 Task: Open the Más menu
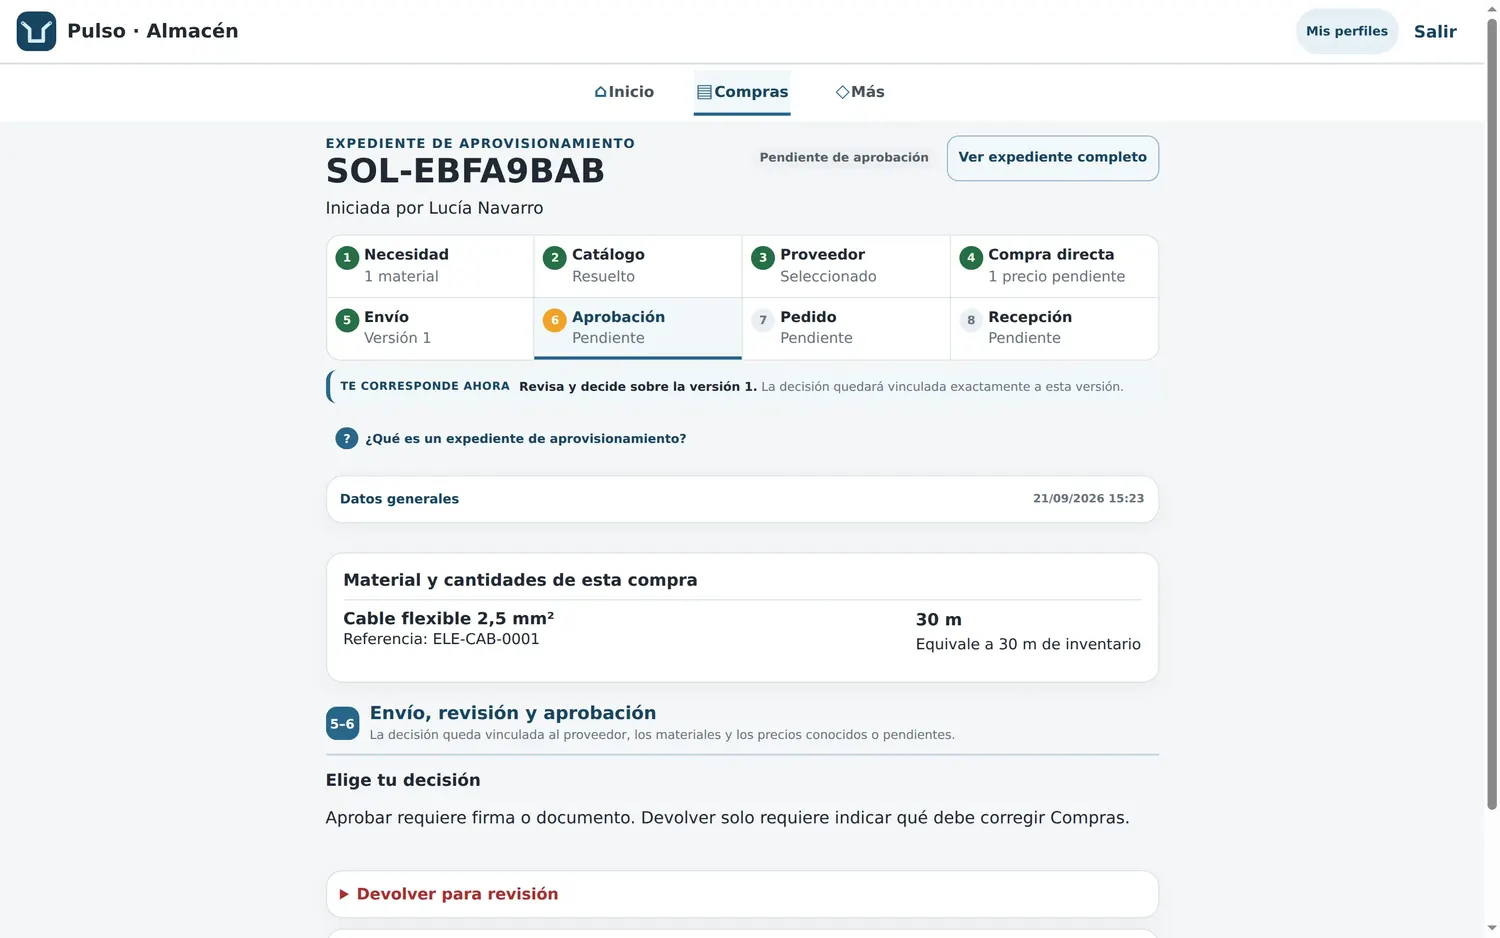(x=860, y=92)
